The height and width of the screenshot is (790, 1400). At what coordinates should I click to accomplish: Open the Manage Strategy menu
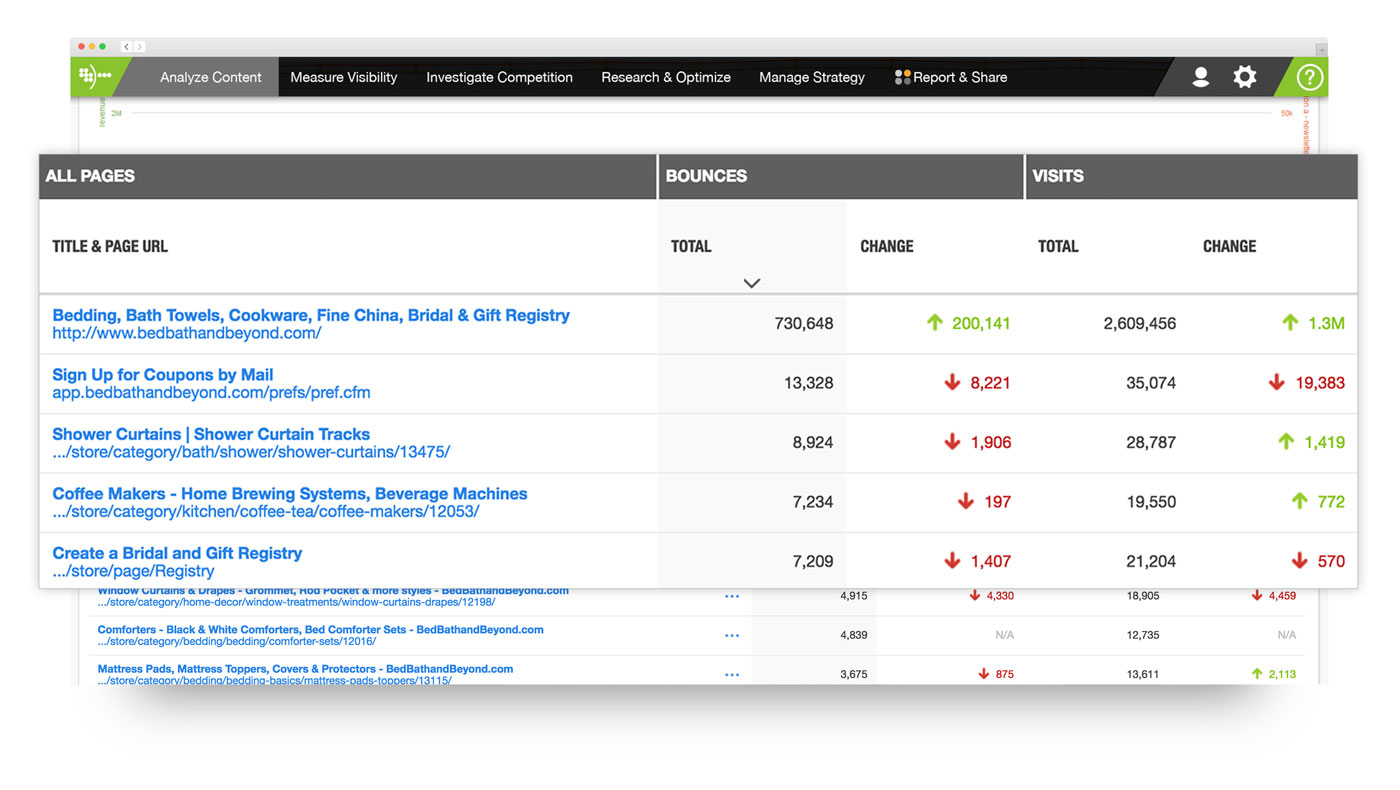pyautogui.click(x=812, y=77)
